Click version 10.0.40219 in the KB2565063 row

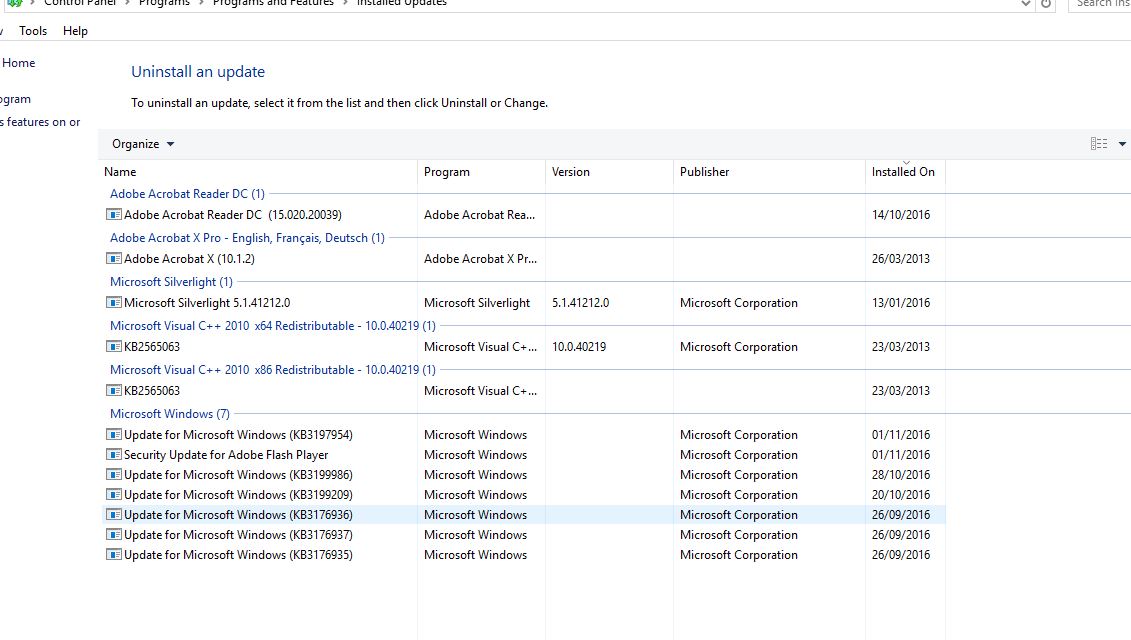[578, 346]
